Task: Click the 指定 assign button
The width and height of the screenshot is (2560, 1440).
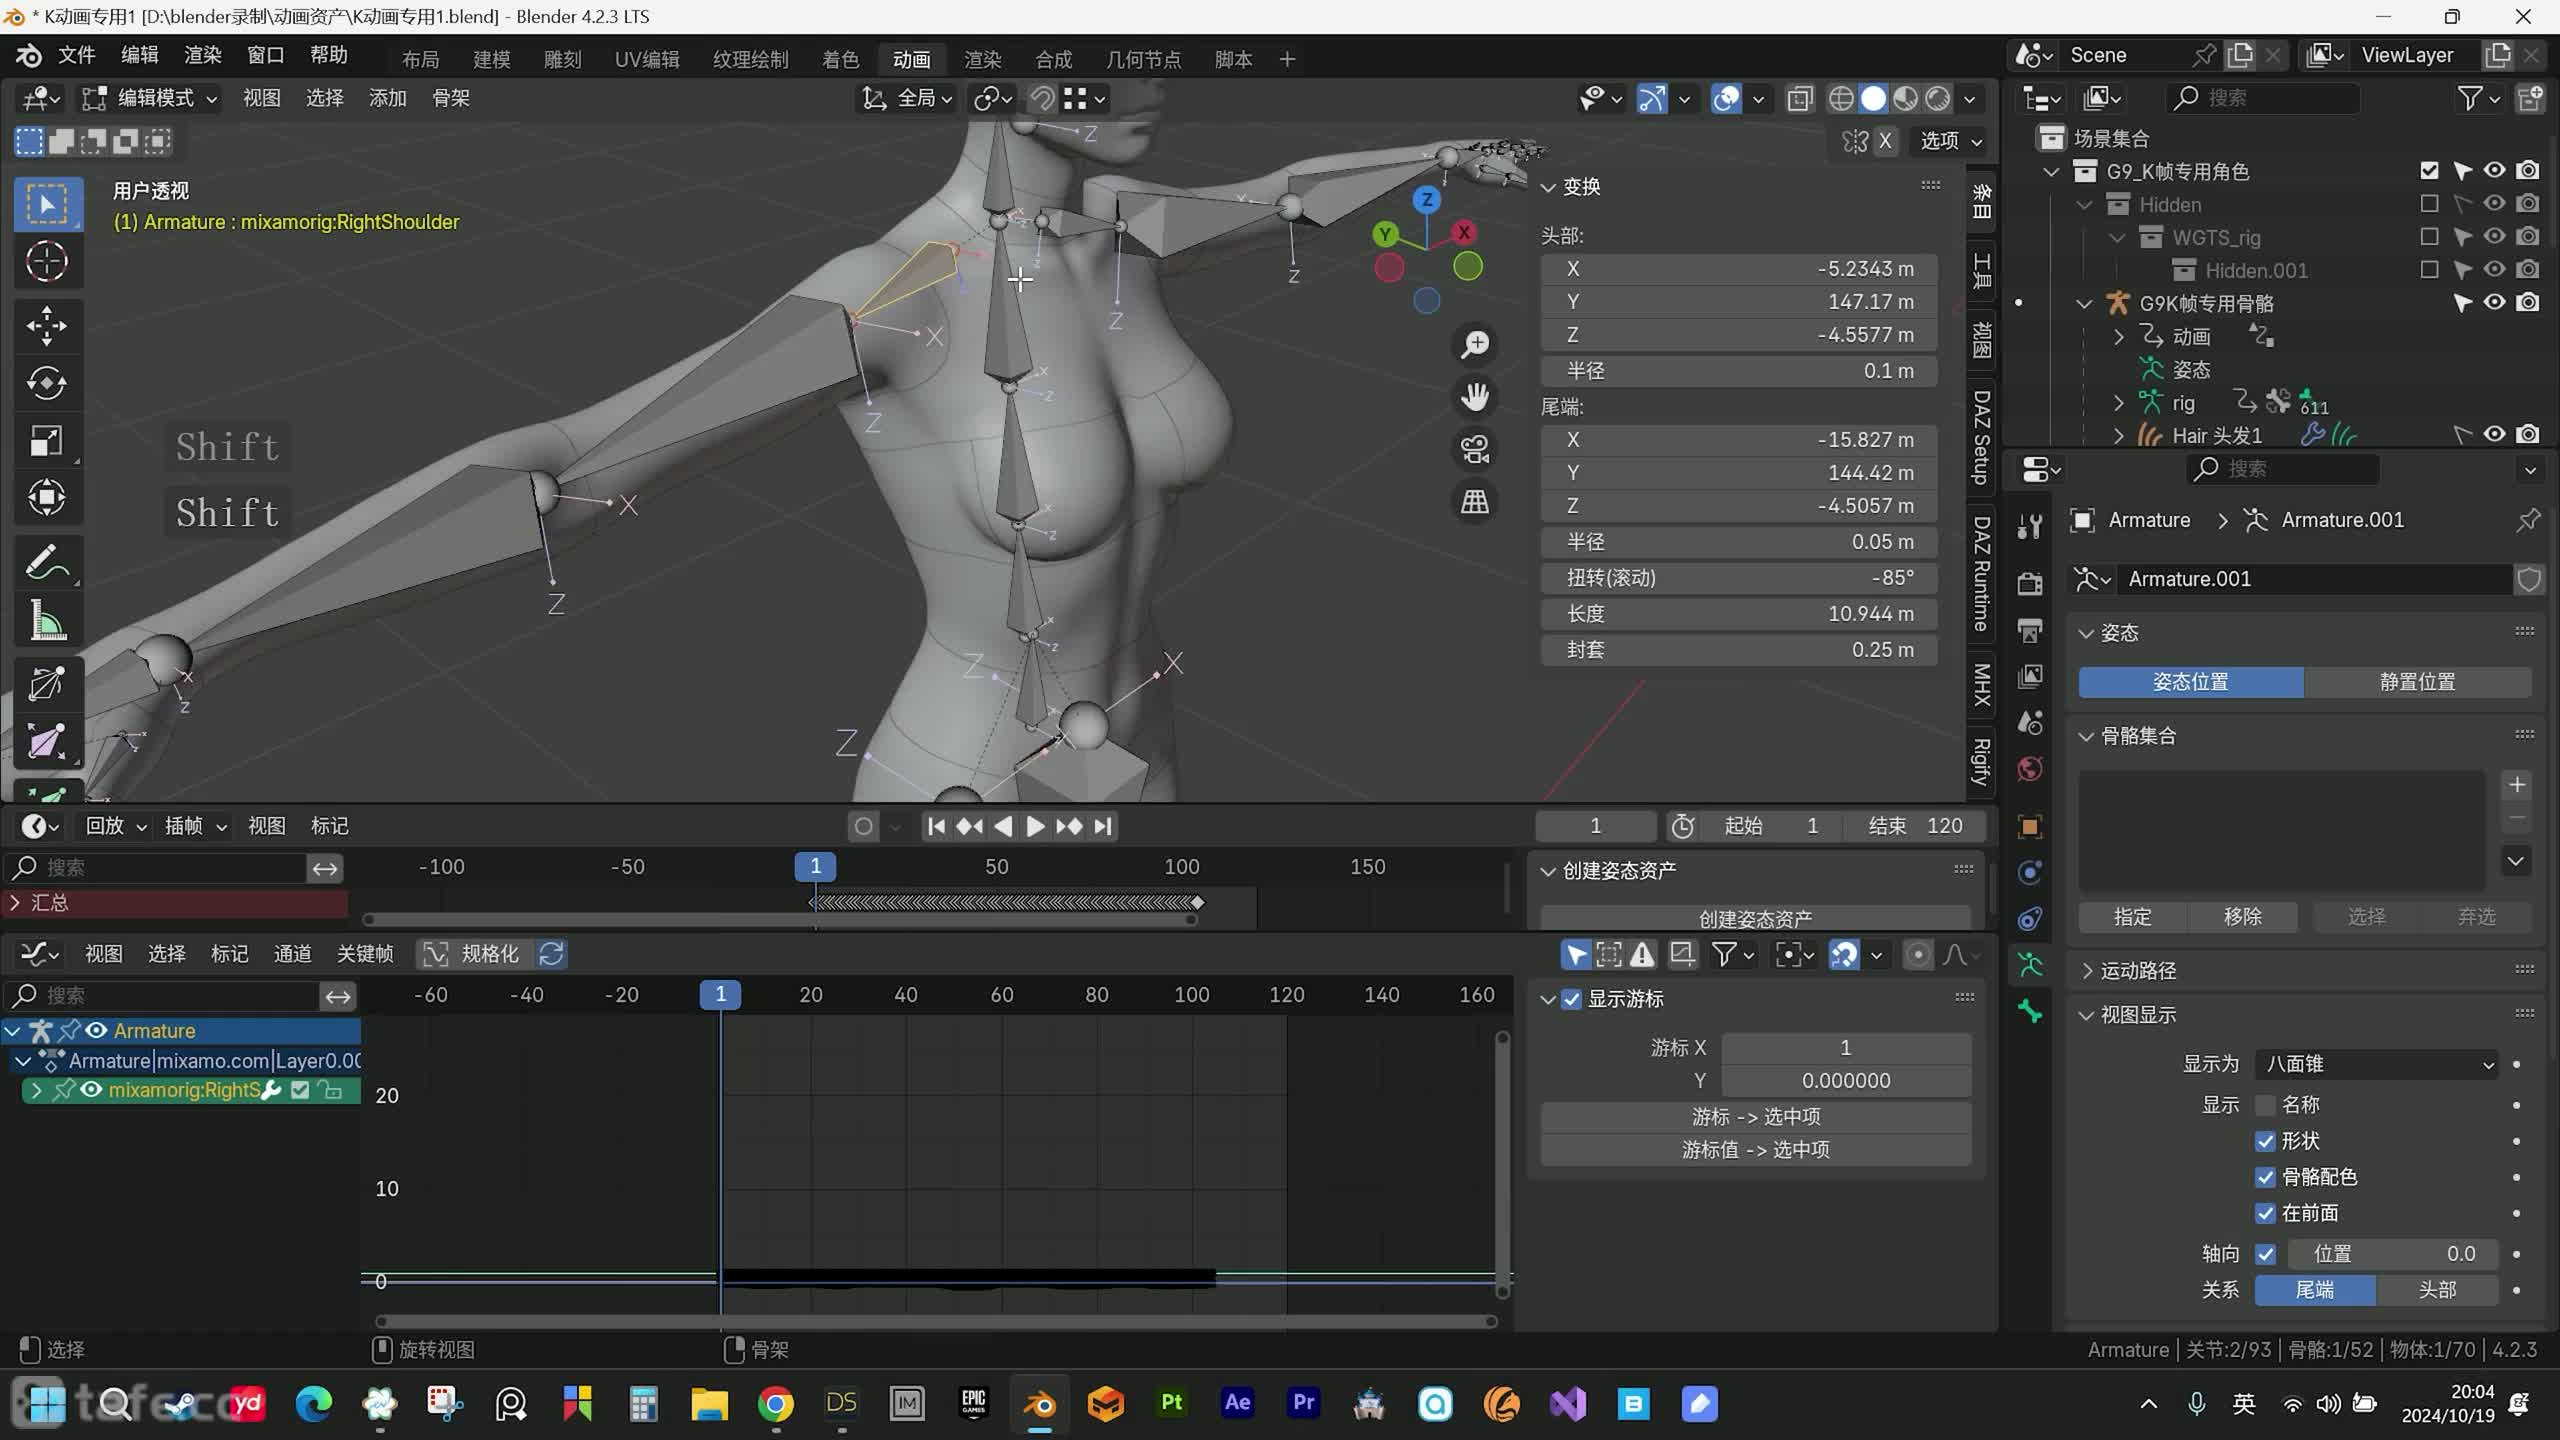Action: [x=2133, y=917]
